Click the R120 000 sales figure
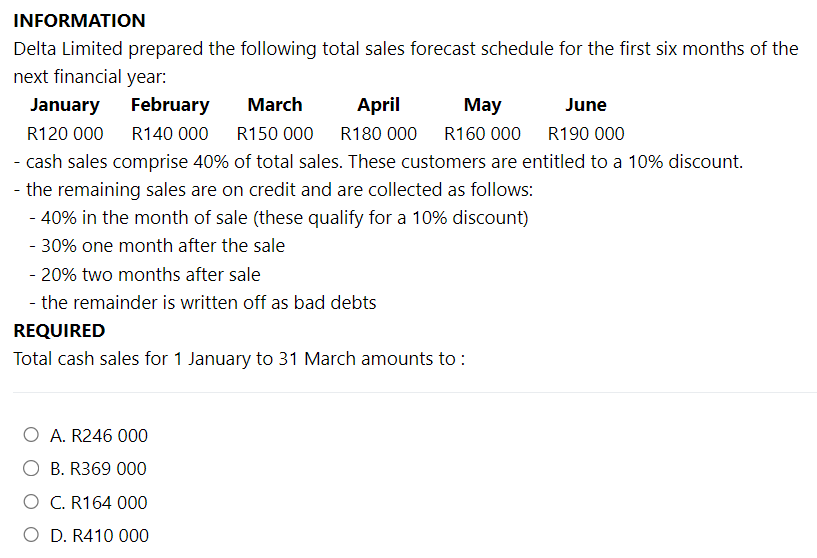Viewport: 817px width, 558px height. click(65, 134)
